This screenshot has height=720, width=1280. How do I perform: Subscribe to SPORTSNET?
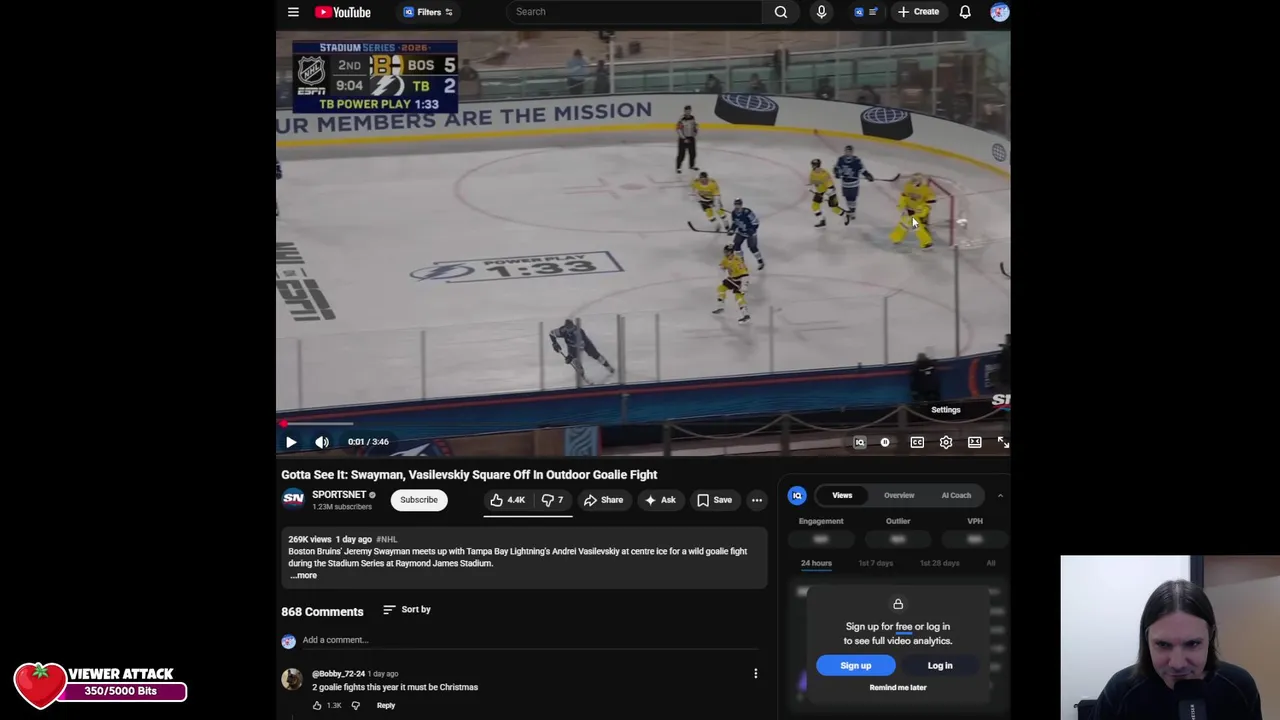pos(419,500)
